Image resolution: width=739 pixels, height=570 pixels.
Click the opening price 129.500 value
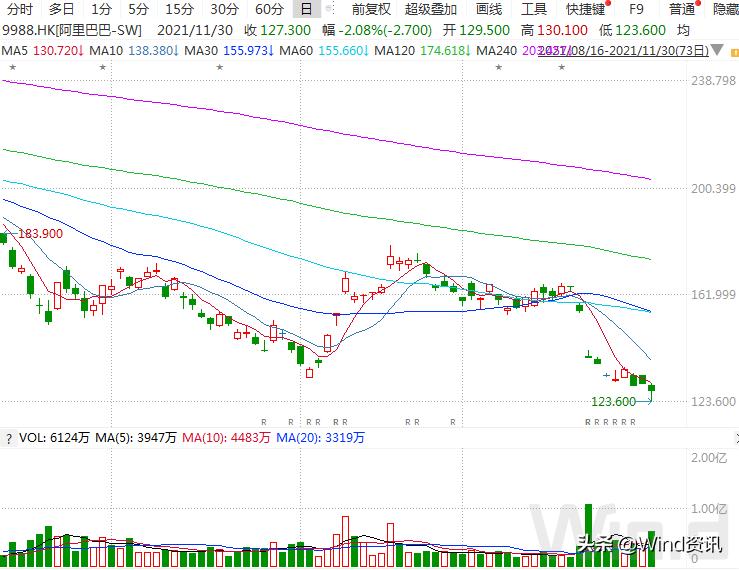pyautogui.click(x=484, y=30)
